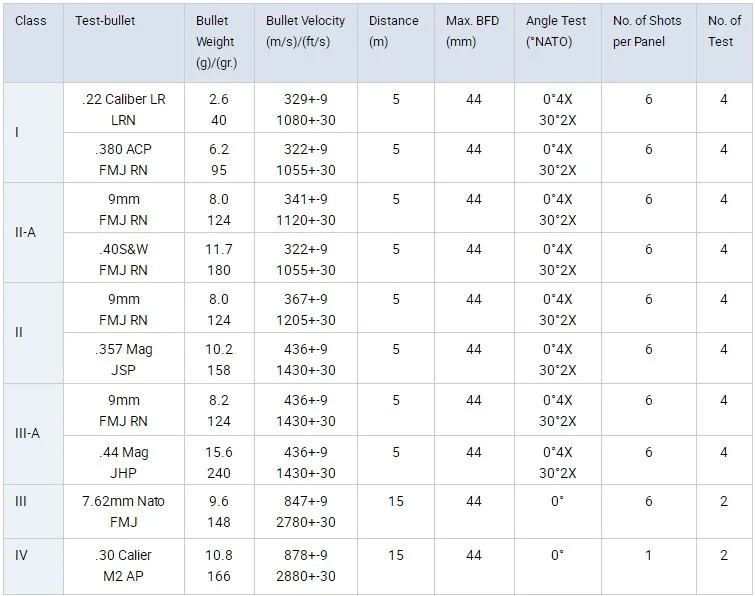
Task: Click the 7.62mm Nato FMJ cell
Action: pos(124,511)
